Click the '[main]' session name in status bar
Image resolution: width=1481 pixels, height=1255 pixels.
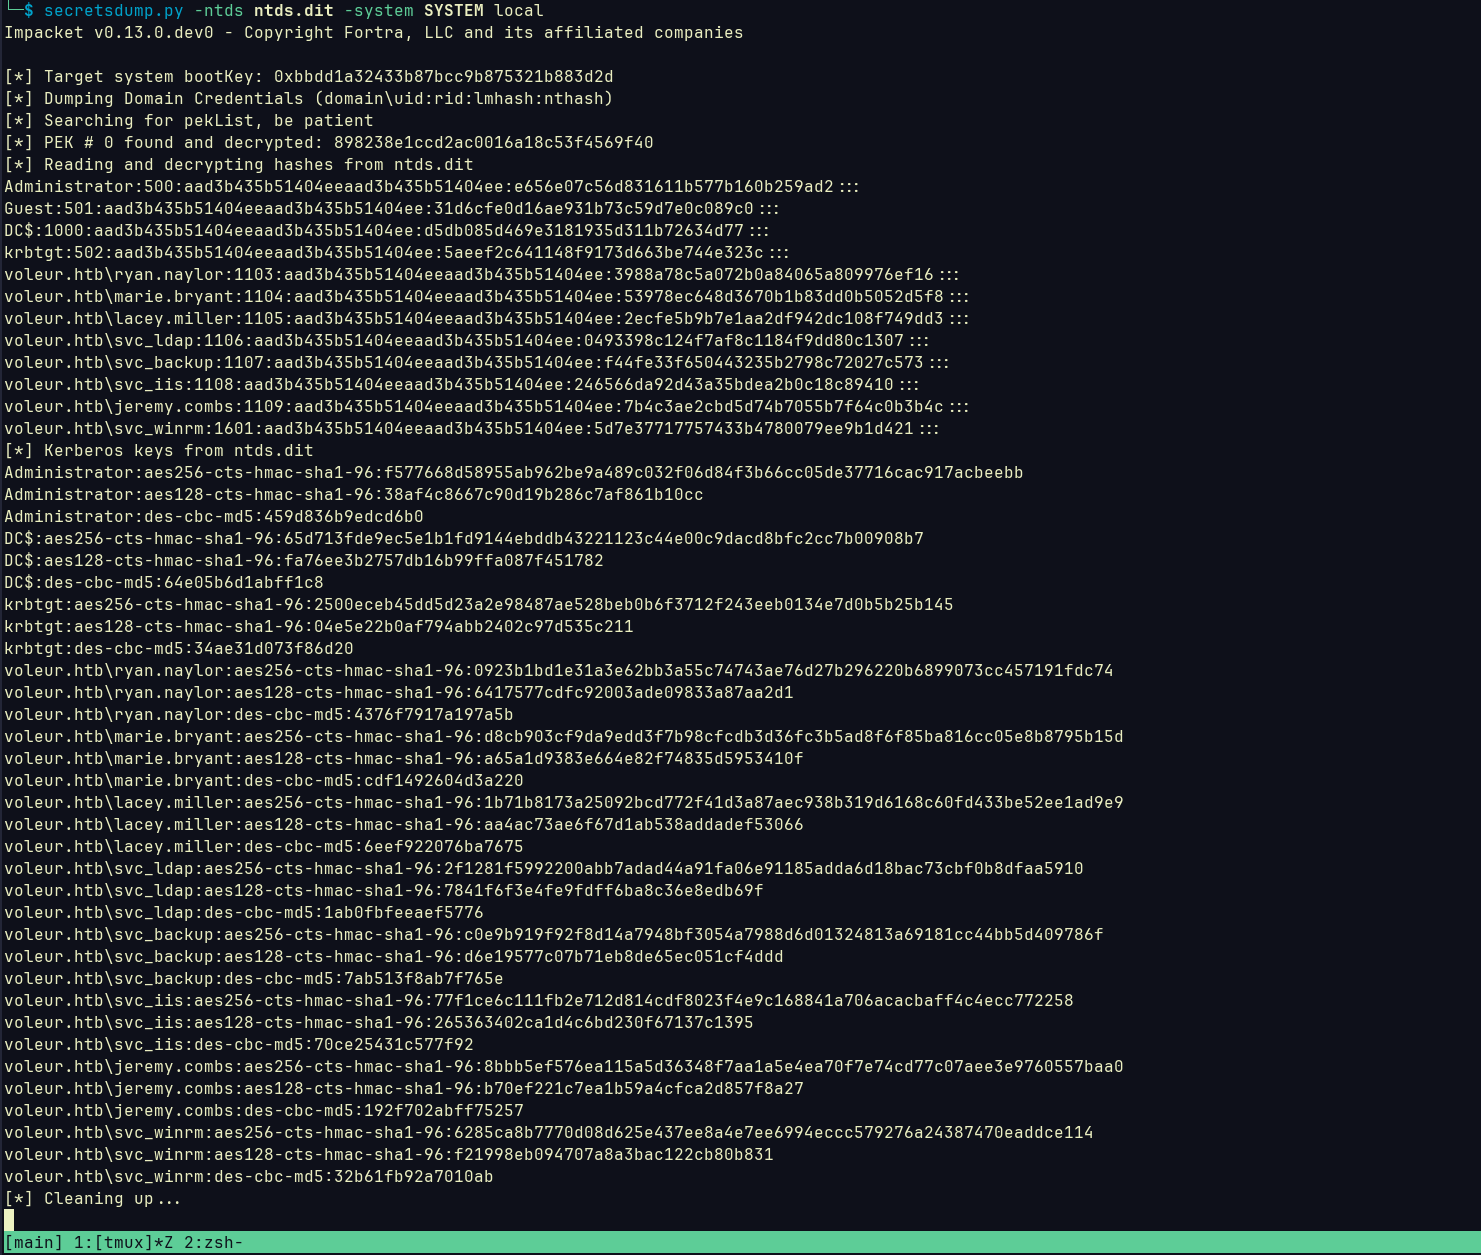coord(34,1243)
